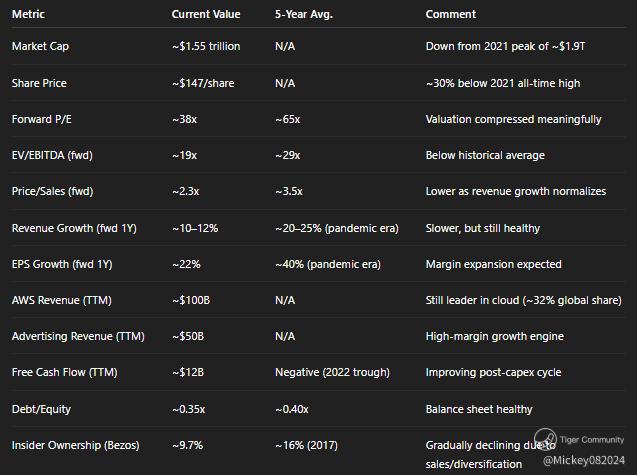Select the Current Value column header
637x475 pixels.
205,14
